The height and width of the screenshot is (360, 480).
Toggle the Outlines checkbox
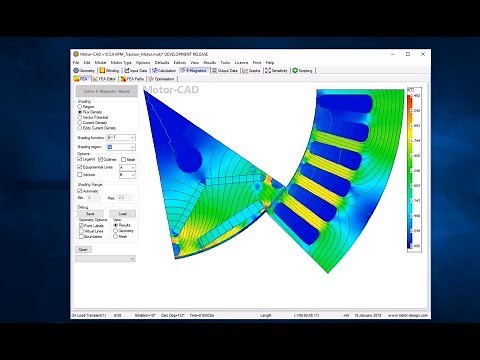101,159
